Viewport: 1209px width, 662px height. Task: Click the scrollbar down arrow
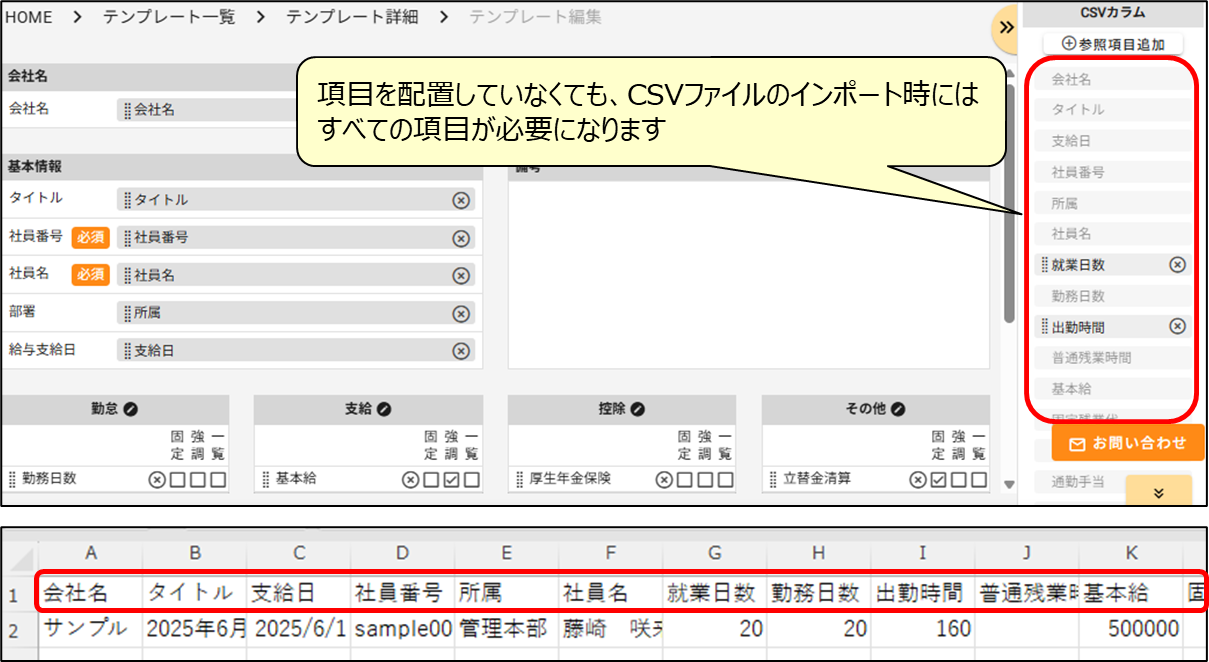1009,485
